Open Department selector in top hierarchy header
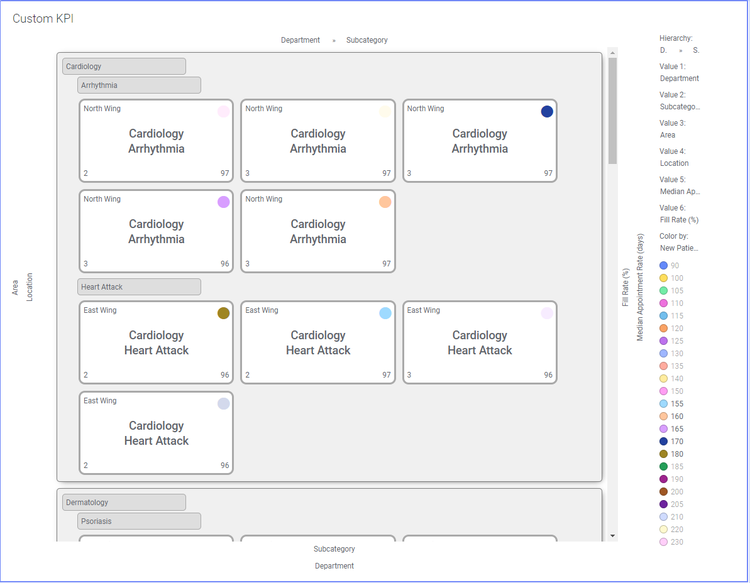Screen dimensions: 750x583 pos(300,40)
